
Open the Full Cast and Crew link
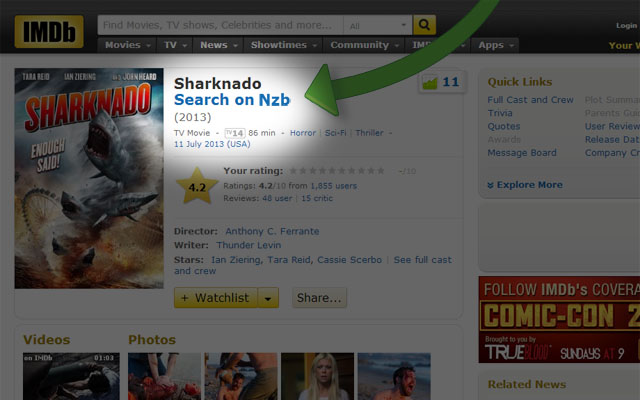(x=530, y=100)
